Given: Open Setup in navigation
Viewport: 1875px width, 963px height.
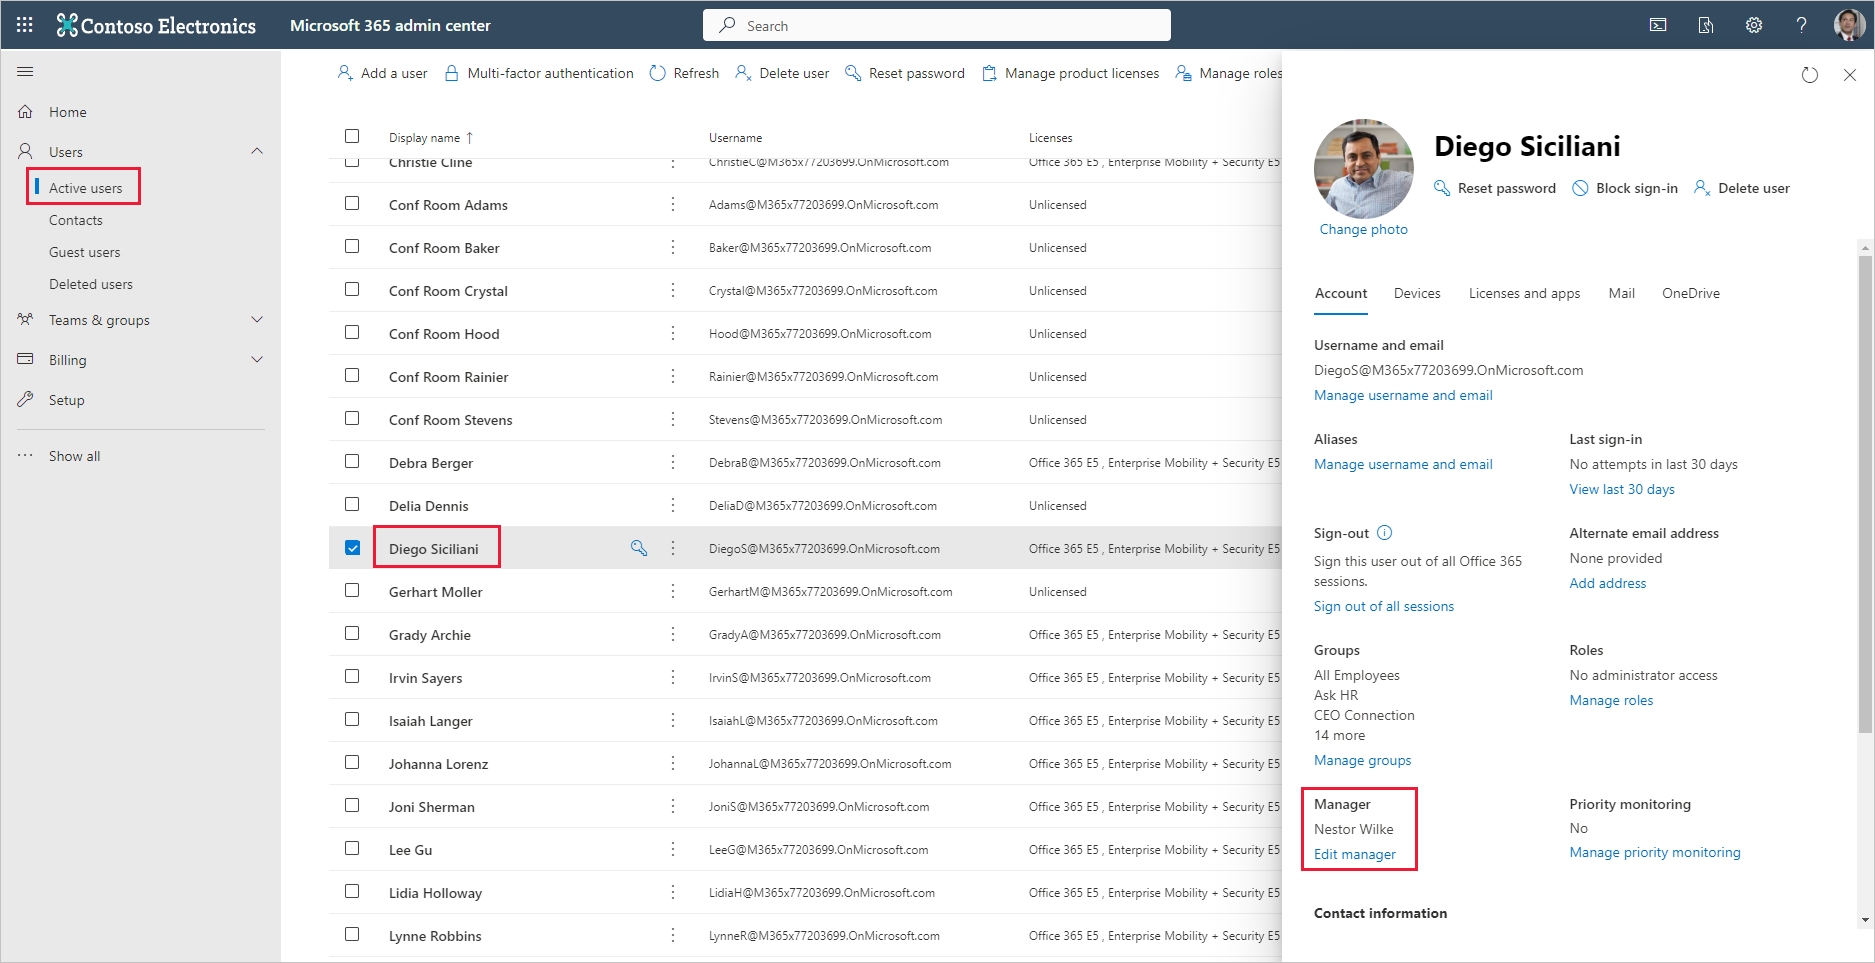Looking at the screenshot, I should pyautogui.click(x=67, y=400).
